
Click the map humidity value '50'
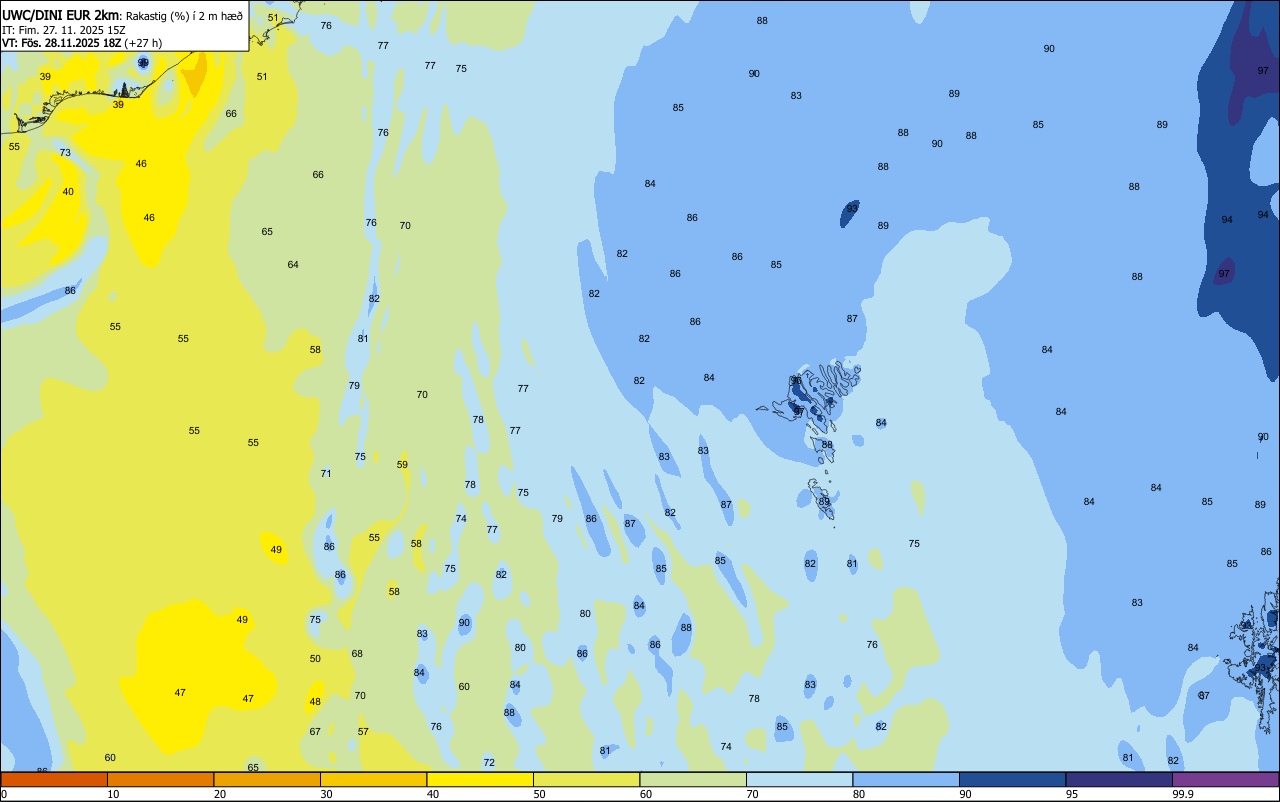tap(315, 658)
